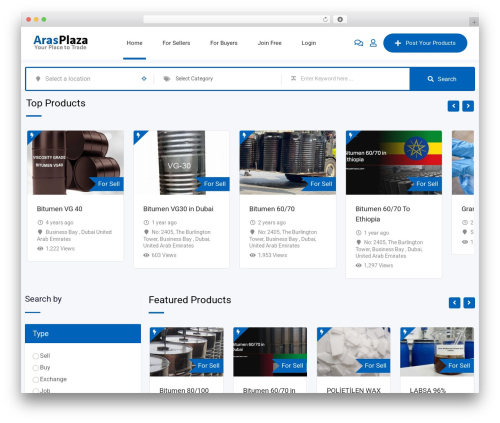Open the Bitumen 60/70 product title link
This screenshot has height=423, width=500.
pyautogui.click(x=272, y=209)
